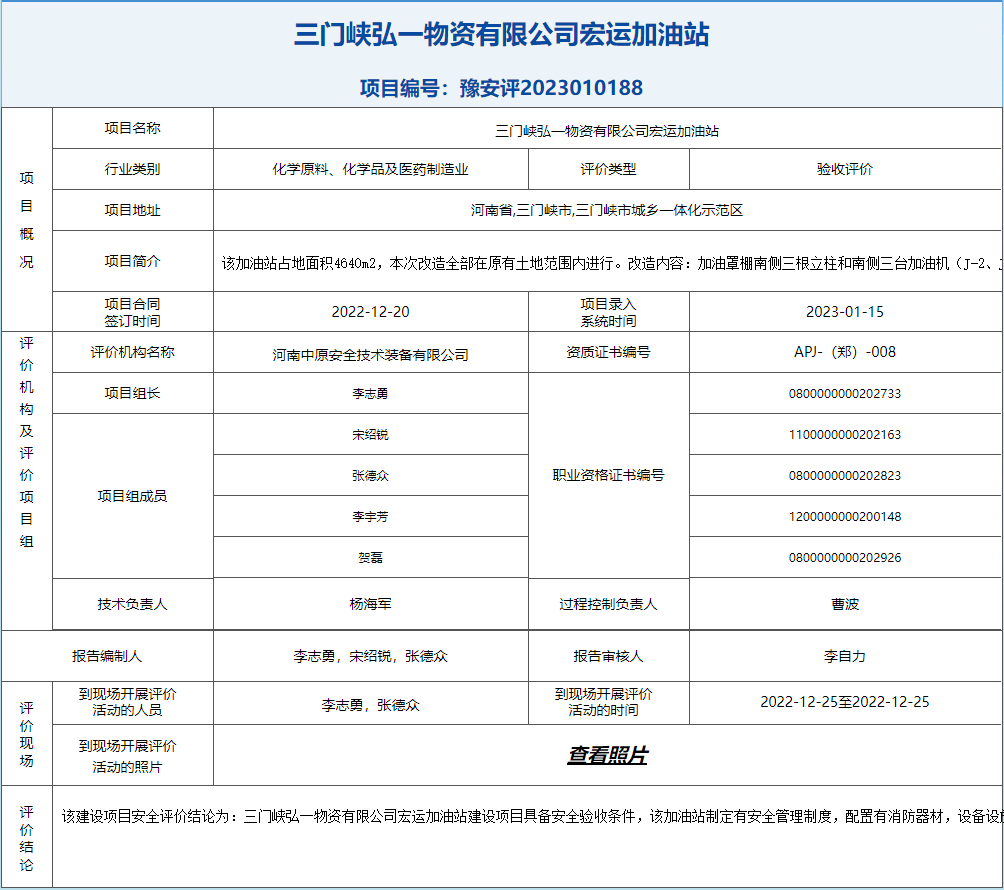Click the 项目简介 description text
This screenshot has width=1004, height=890.
tap(611, 263)
